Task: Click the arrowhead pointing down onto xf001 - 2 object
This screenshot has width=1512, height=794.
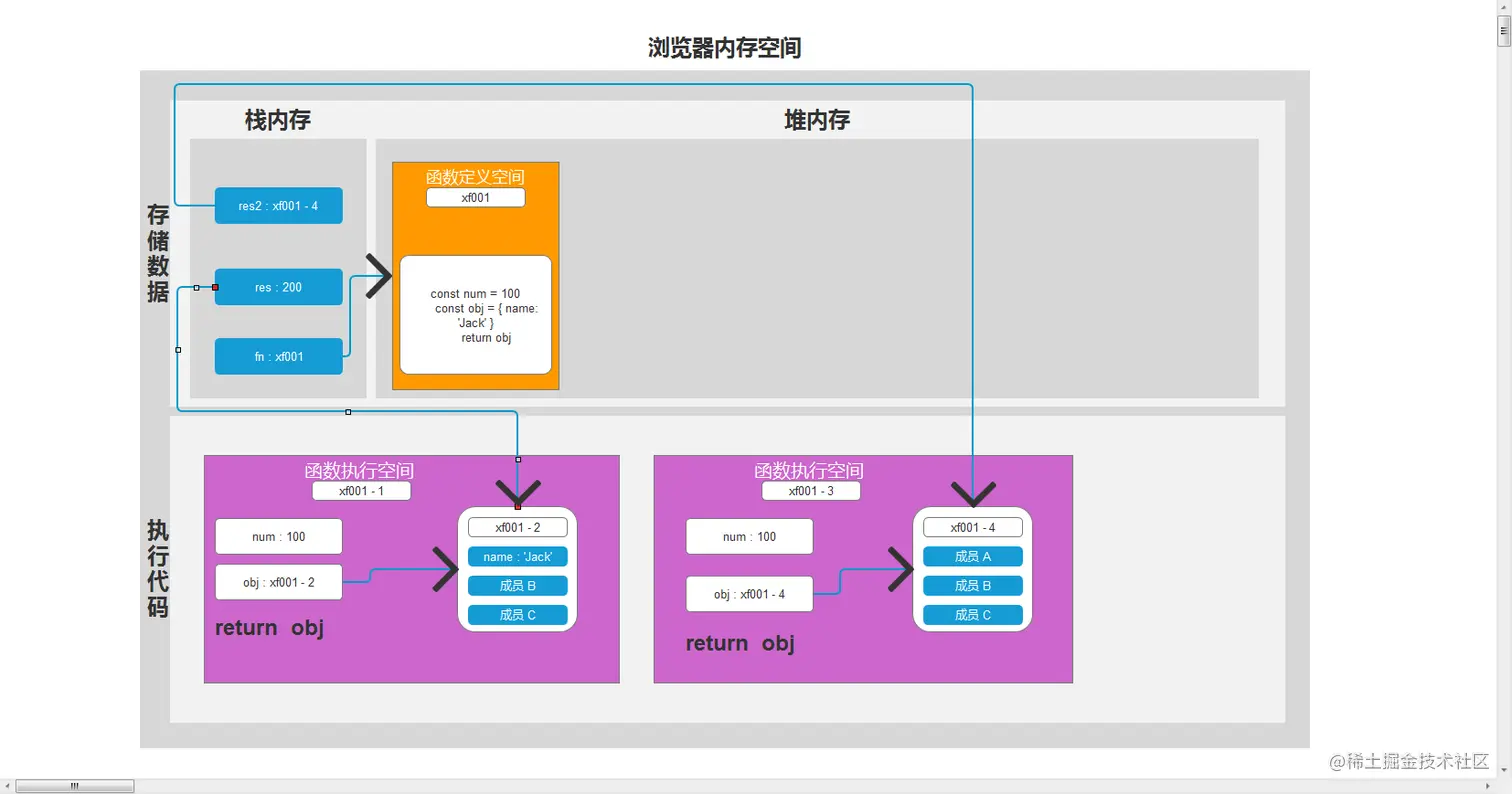Action: 518,494
